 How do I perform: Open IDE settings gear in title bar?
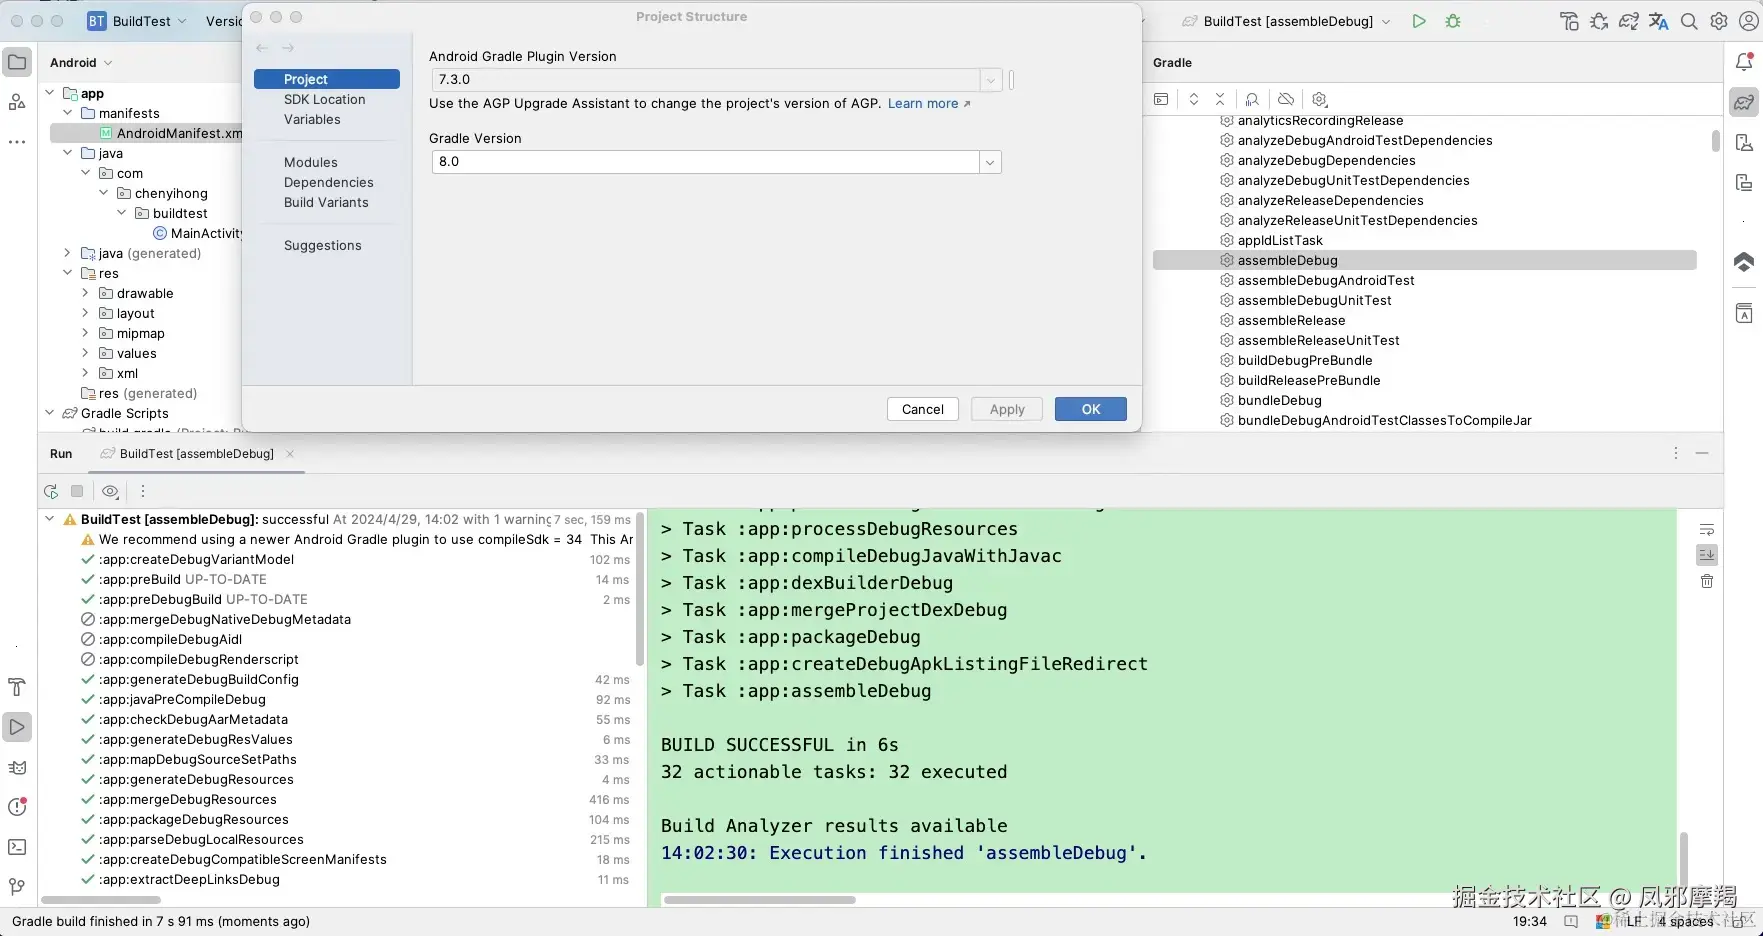[1719, 21]
